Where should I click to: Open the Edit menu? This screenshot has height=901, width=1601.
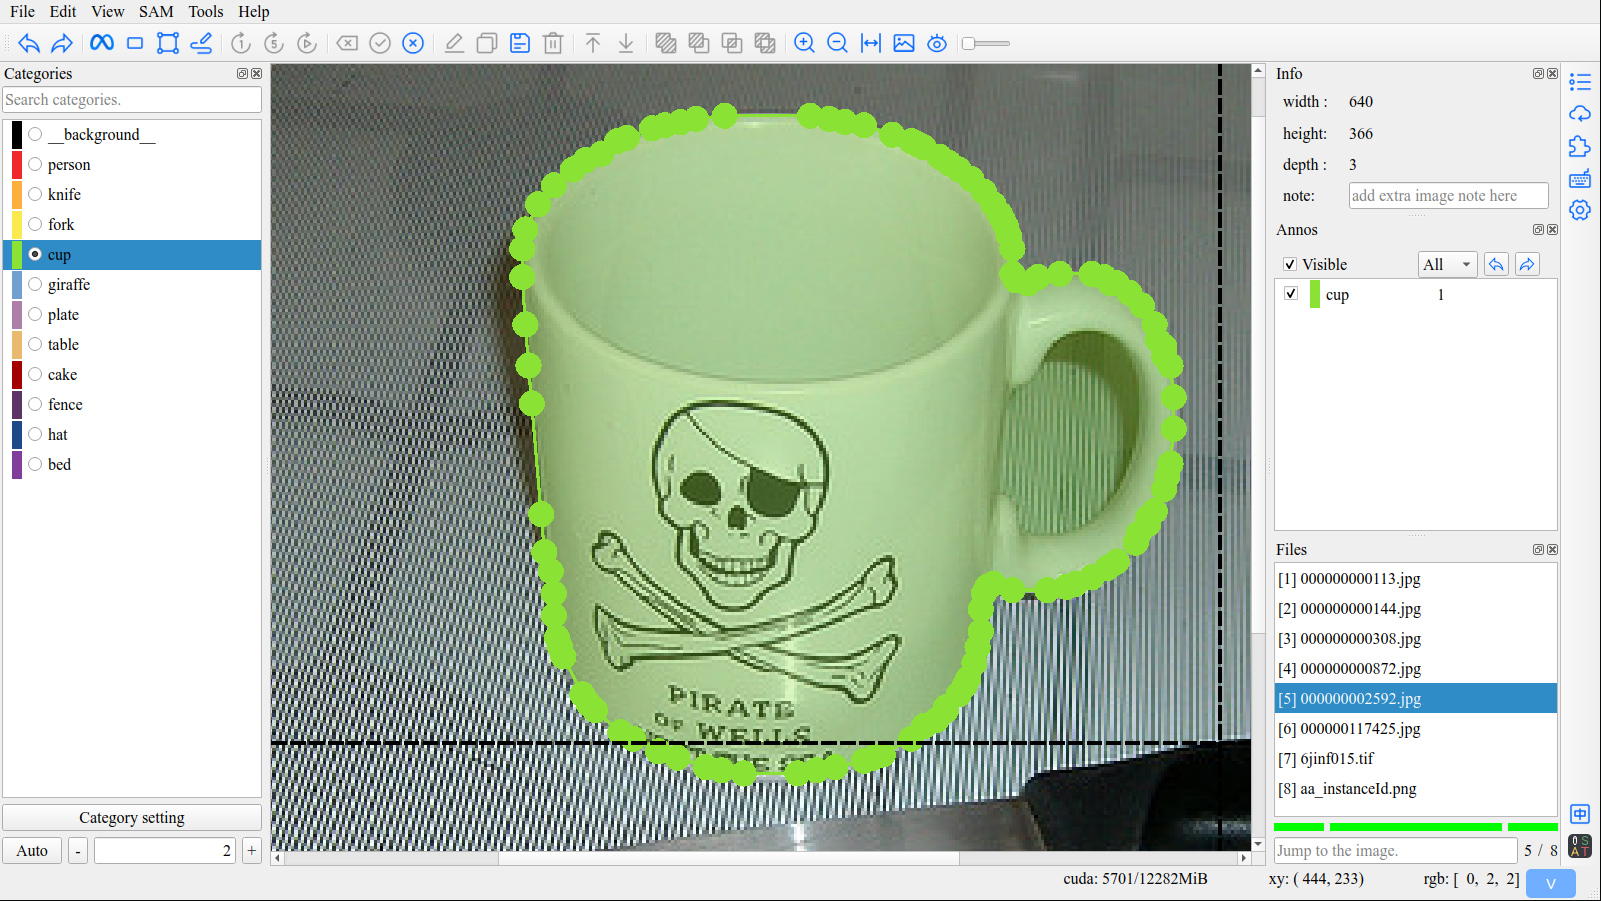(63, 11)
